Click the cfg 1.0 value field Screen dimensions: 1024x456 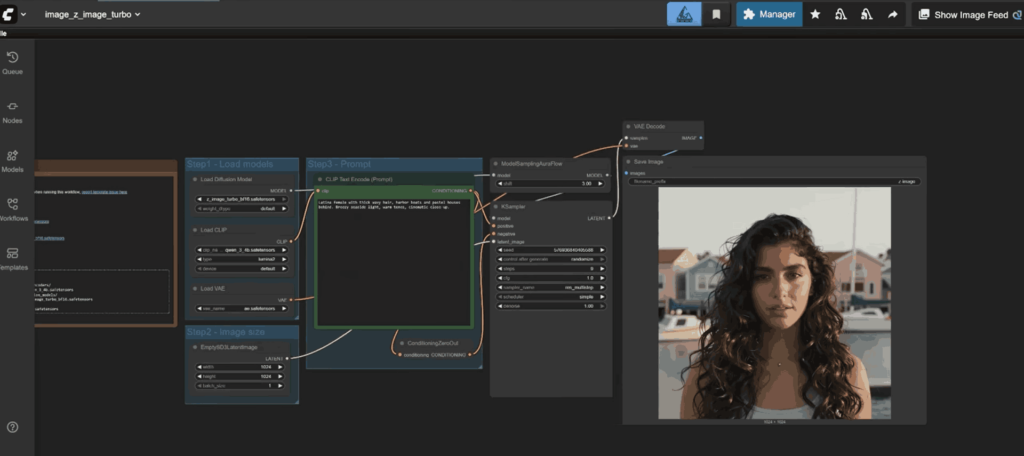point(551,278)
